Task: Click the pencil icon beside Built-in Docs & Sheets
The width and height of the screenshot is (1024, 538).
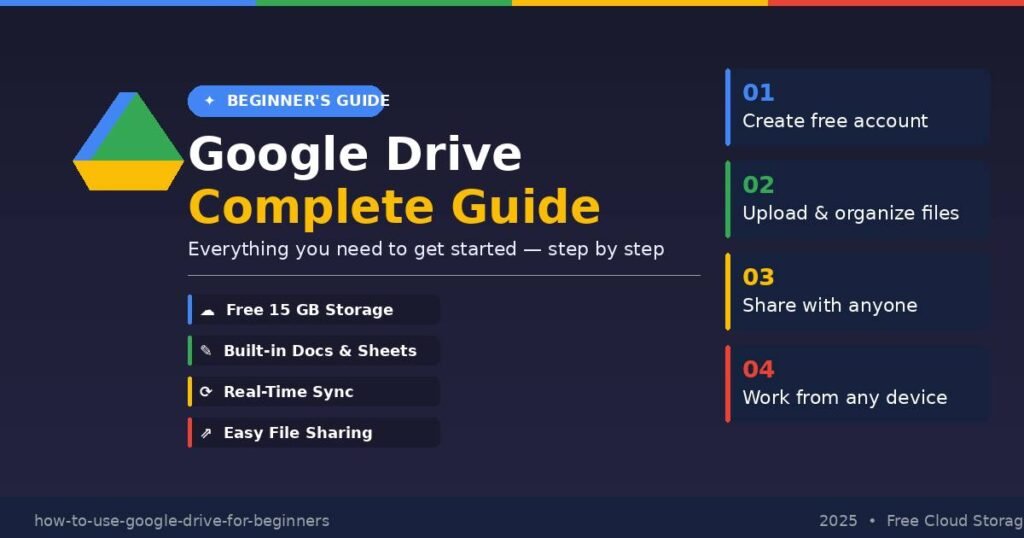Action: tap(206, 351)
